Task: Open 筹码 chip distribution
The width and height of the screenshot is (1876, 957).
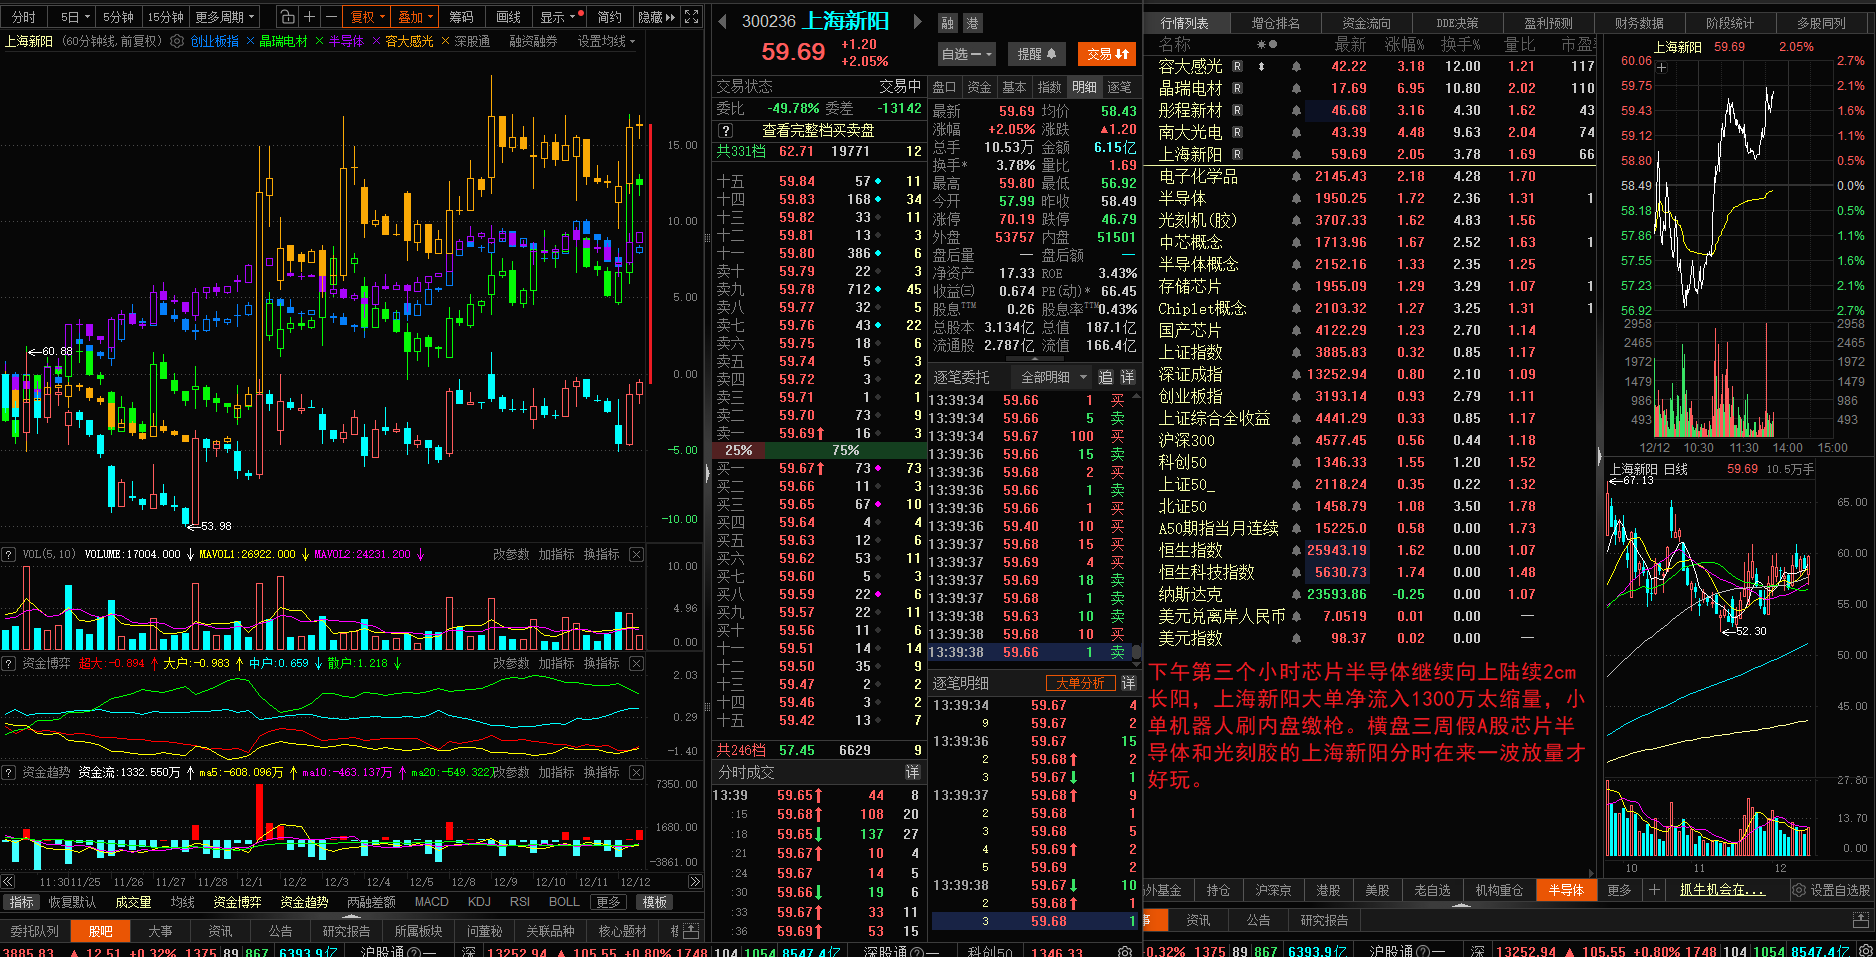Action: 461,17
